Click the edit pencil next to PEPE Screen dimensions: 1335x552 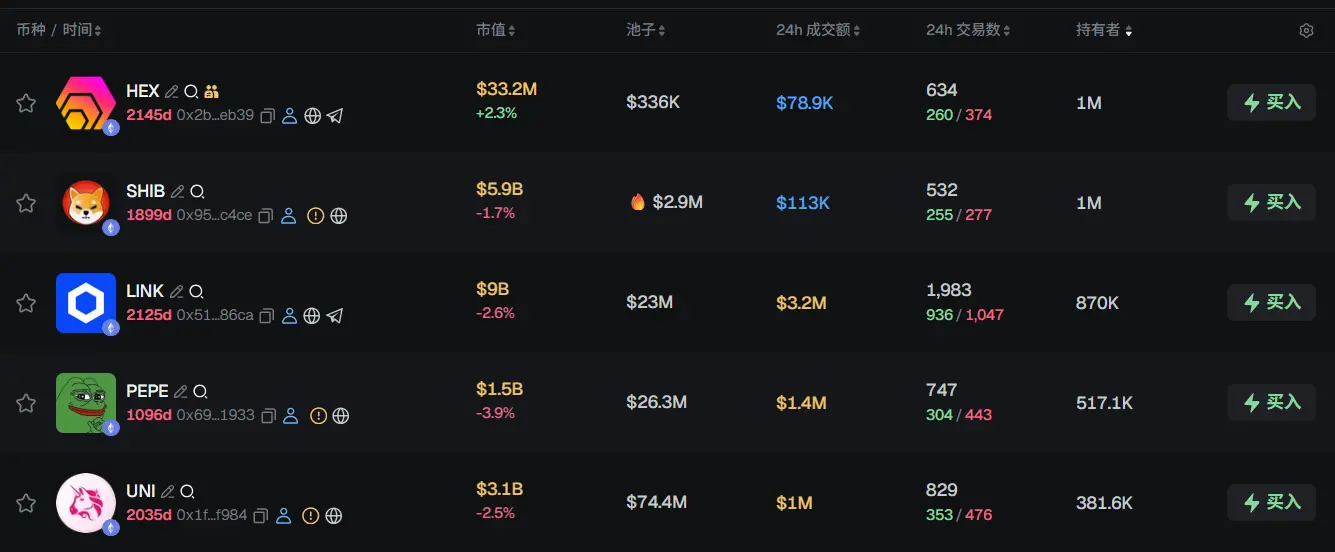click(181, 392)
